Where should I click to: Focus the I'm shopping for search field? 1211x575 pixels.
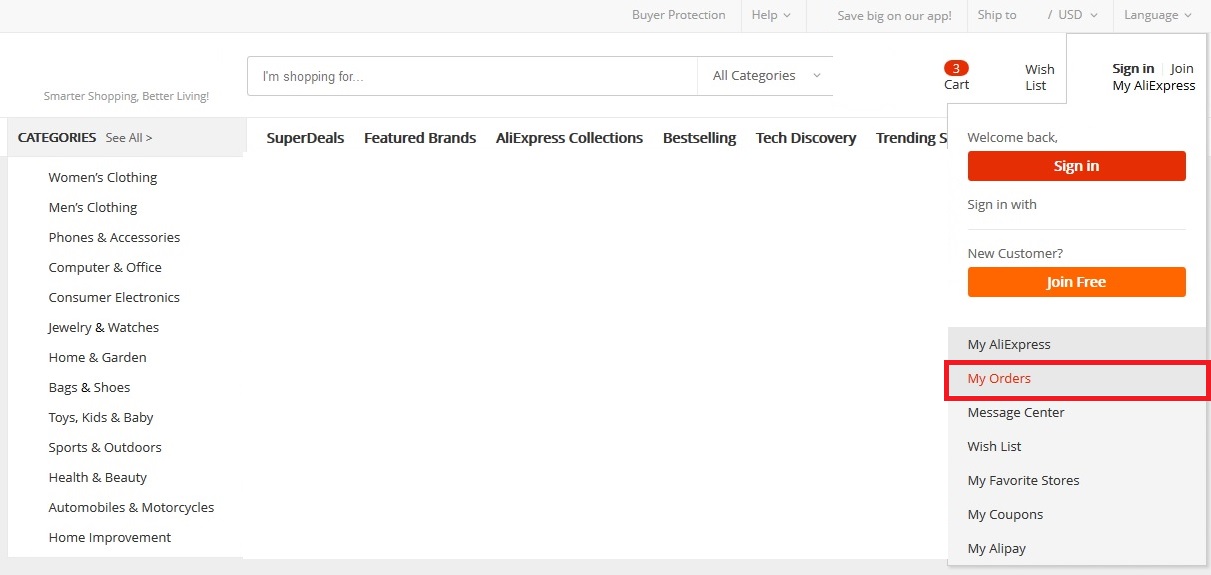[x=472, y=76]
